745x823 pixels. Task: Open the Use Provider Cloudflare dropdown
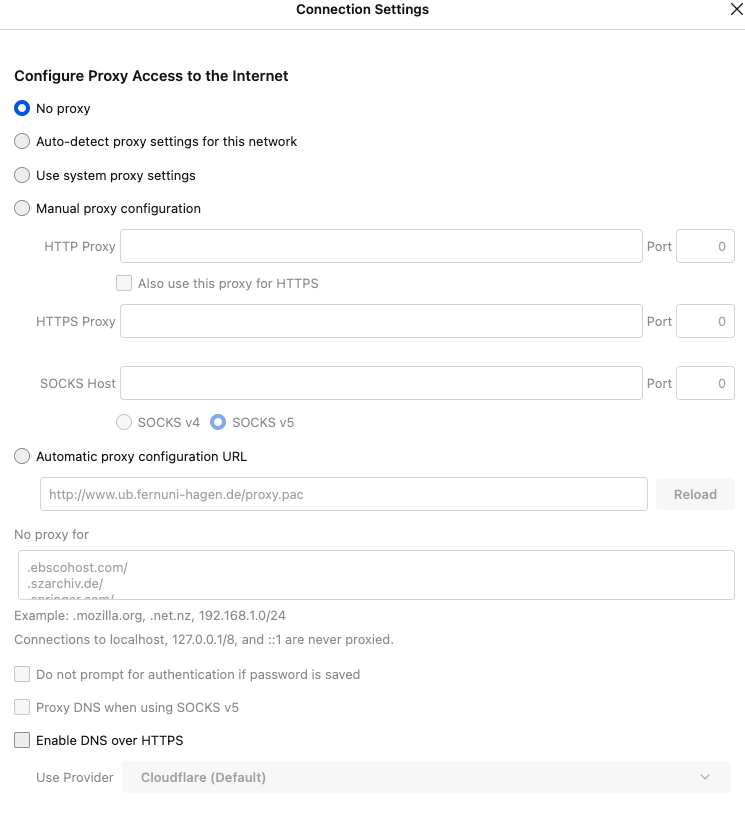[426, 777]
